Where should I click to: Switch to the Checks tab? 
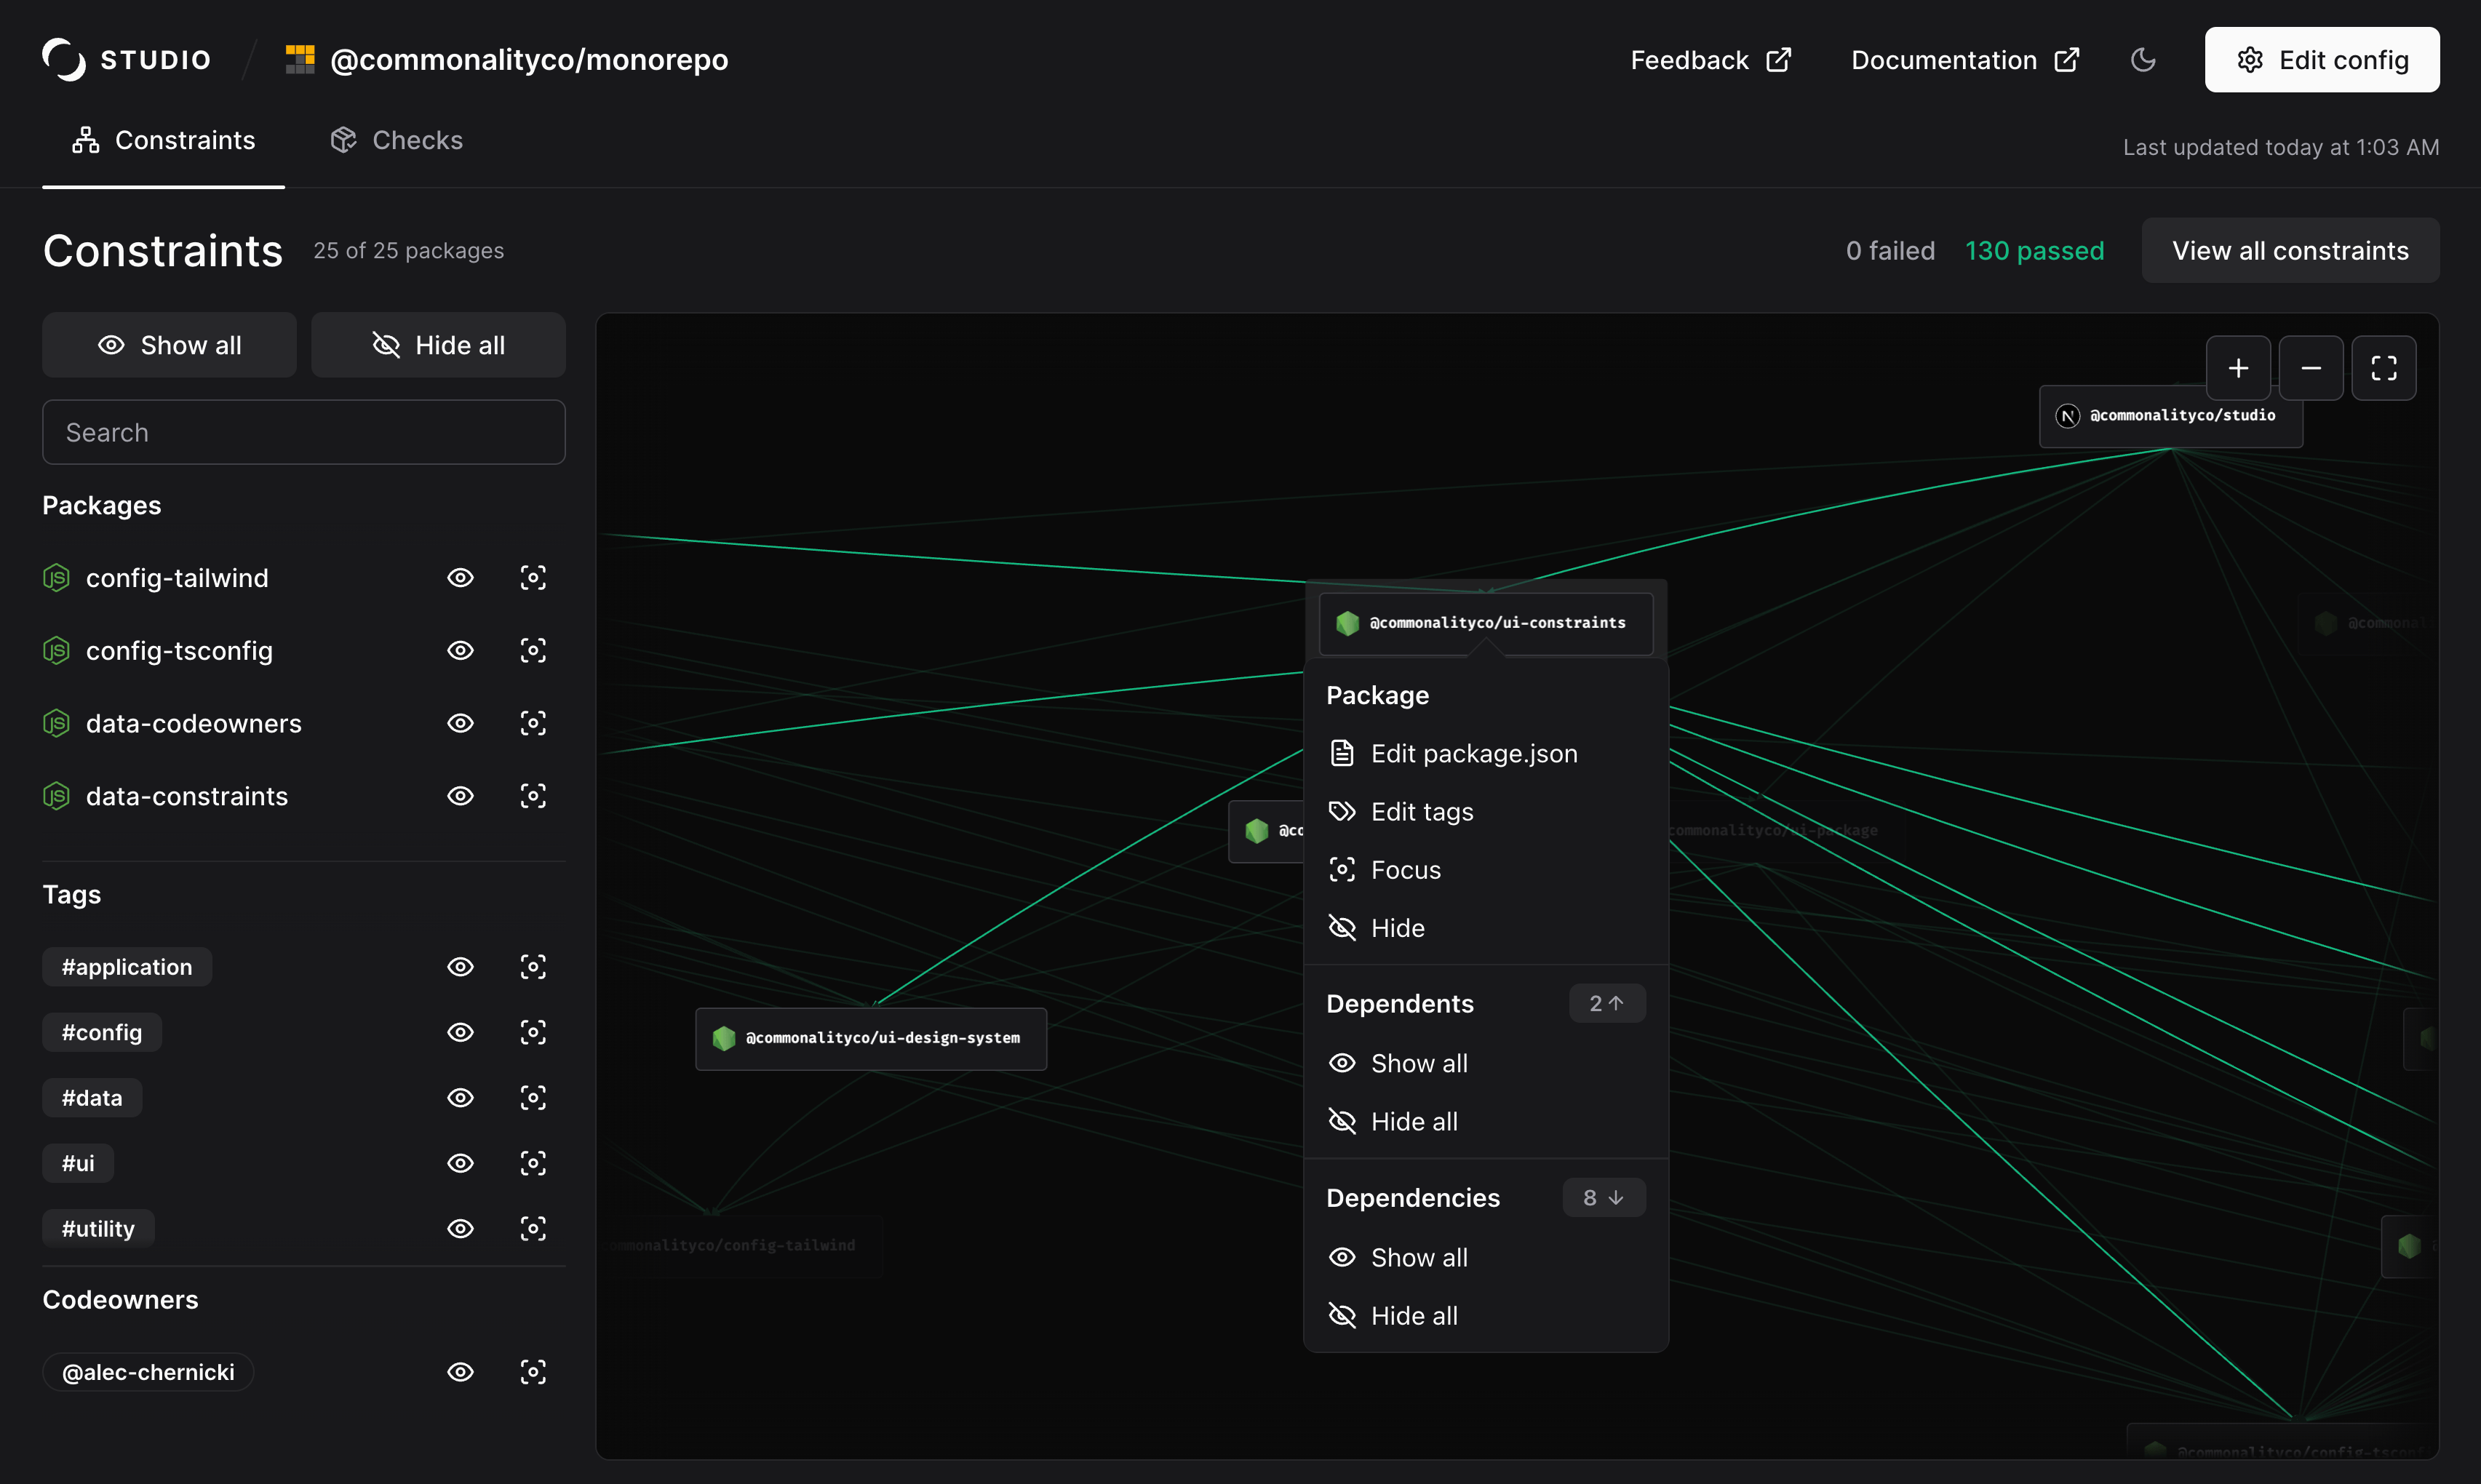(396, 139)
